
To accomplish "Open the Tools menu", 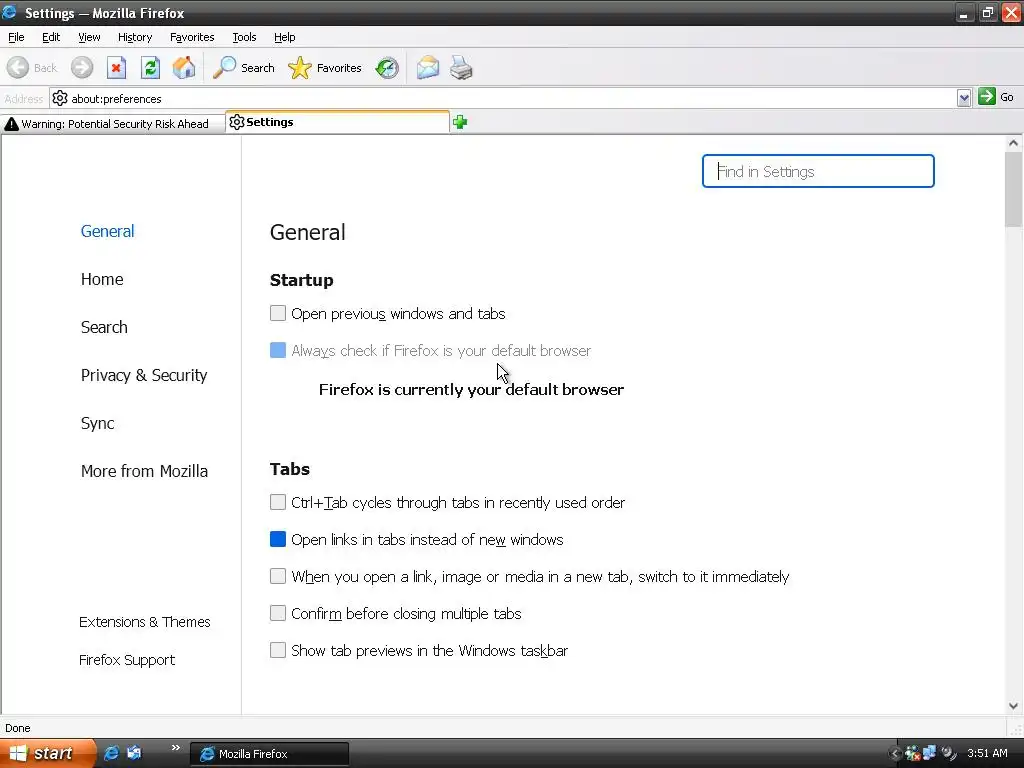I will click(x=244, y=37).
